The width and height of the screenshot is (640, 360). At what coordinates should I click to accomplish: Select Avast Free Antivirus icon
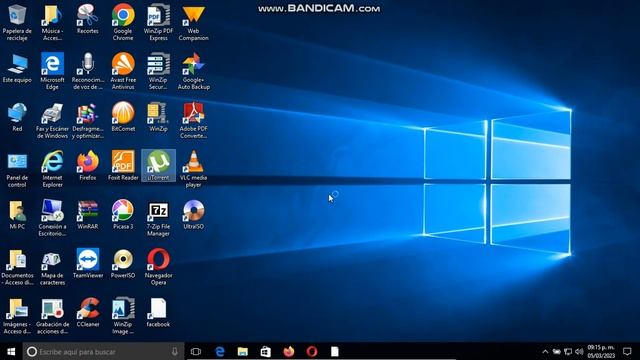[123, 71]
